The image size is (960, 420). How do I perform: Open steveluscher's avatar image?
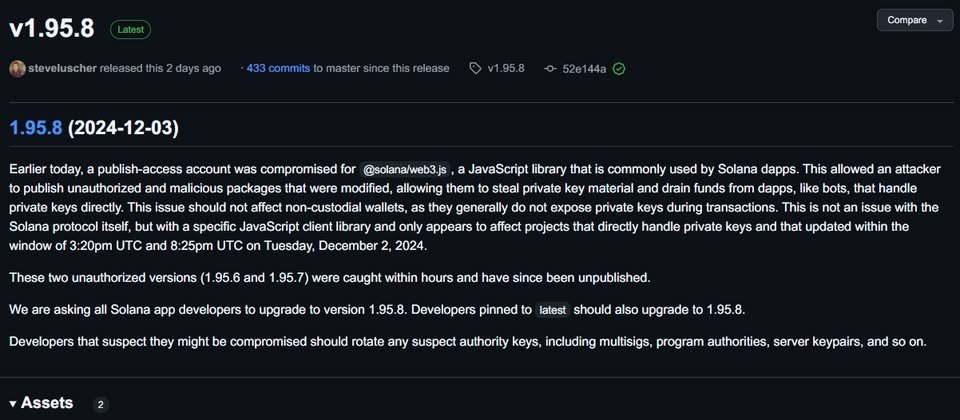(x=17, y=69)
